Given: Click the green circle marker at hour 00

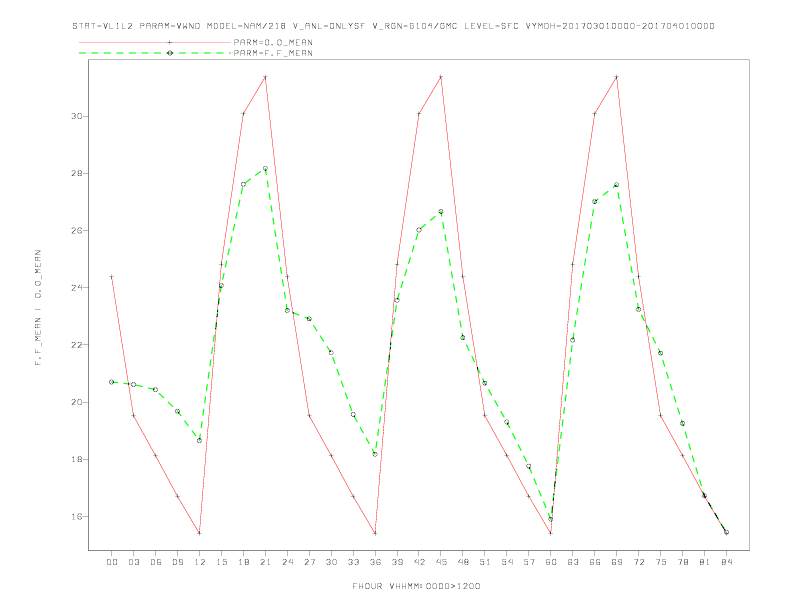Looking at the screenshot, I should (112, 382).
